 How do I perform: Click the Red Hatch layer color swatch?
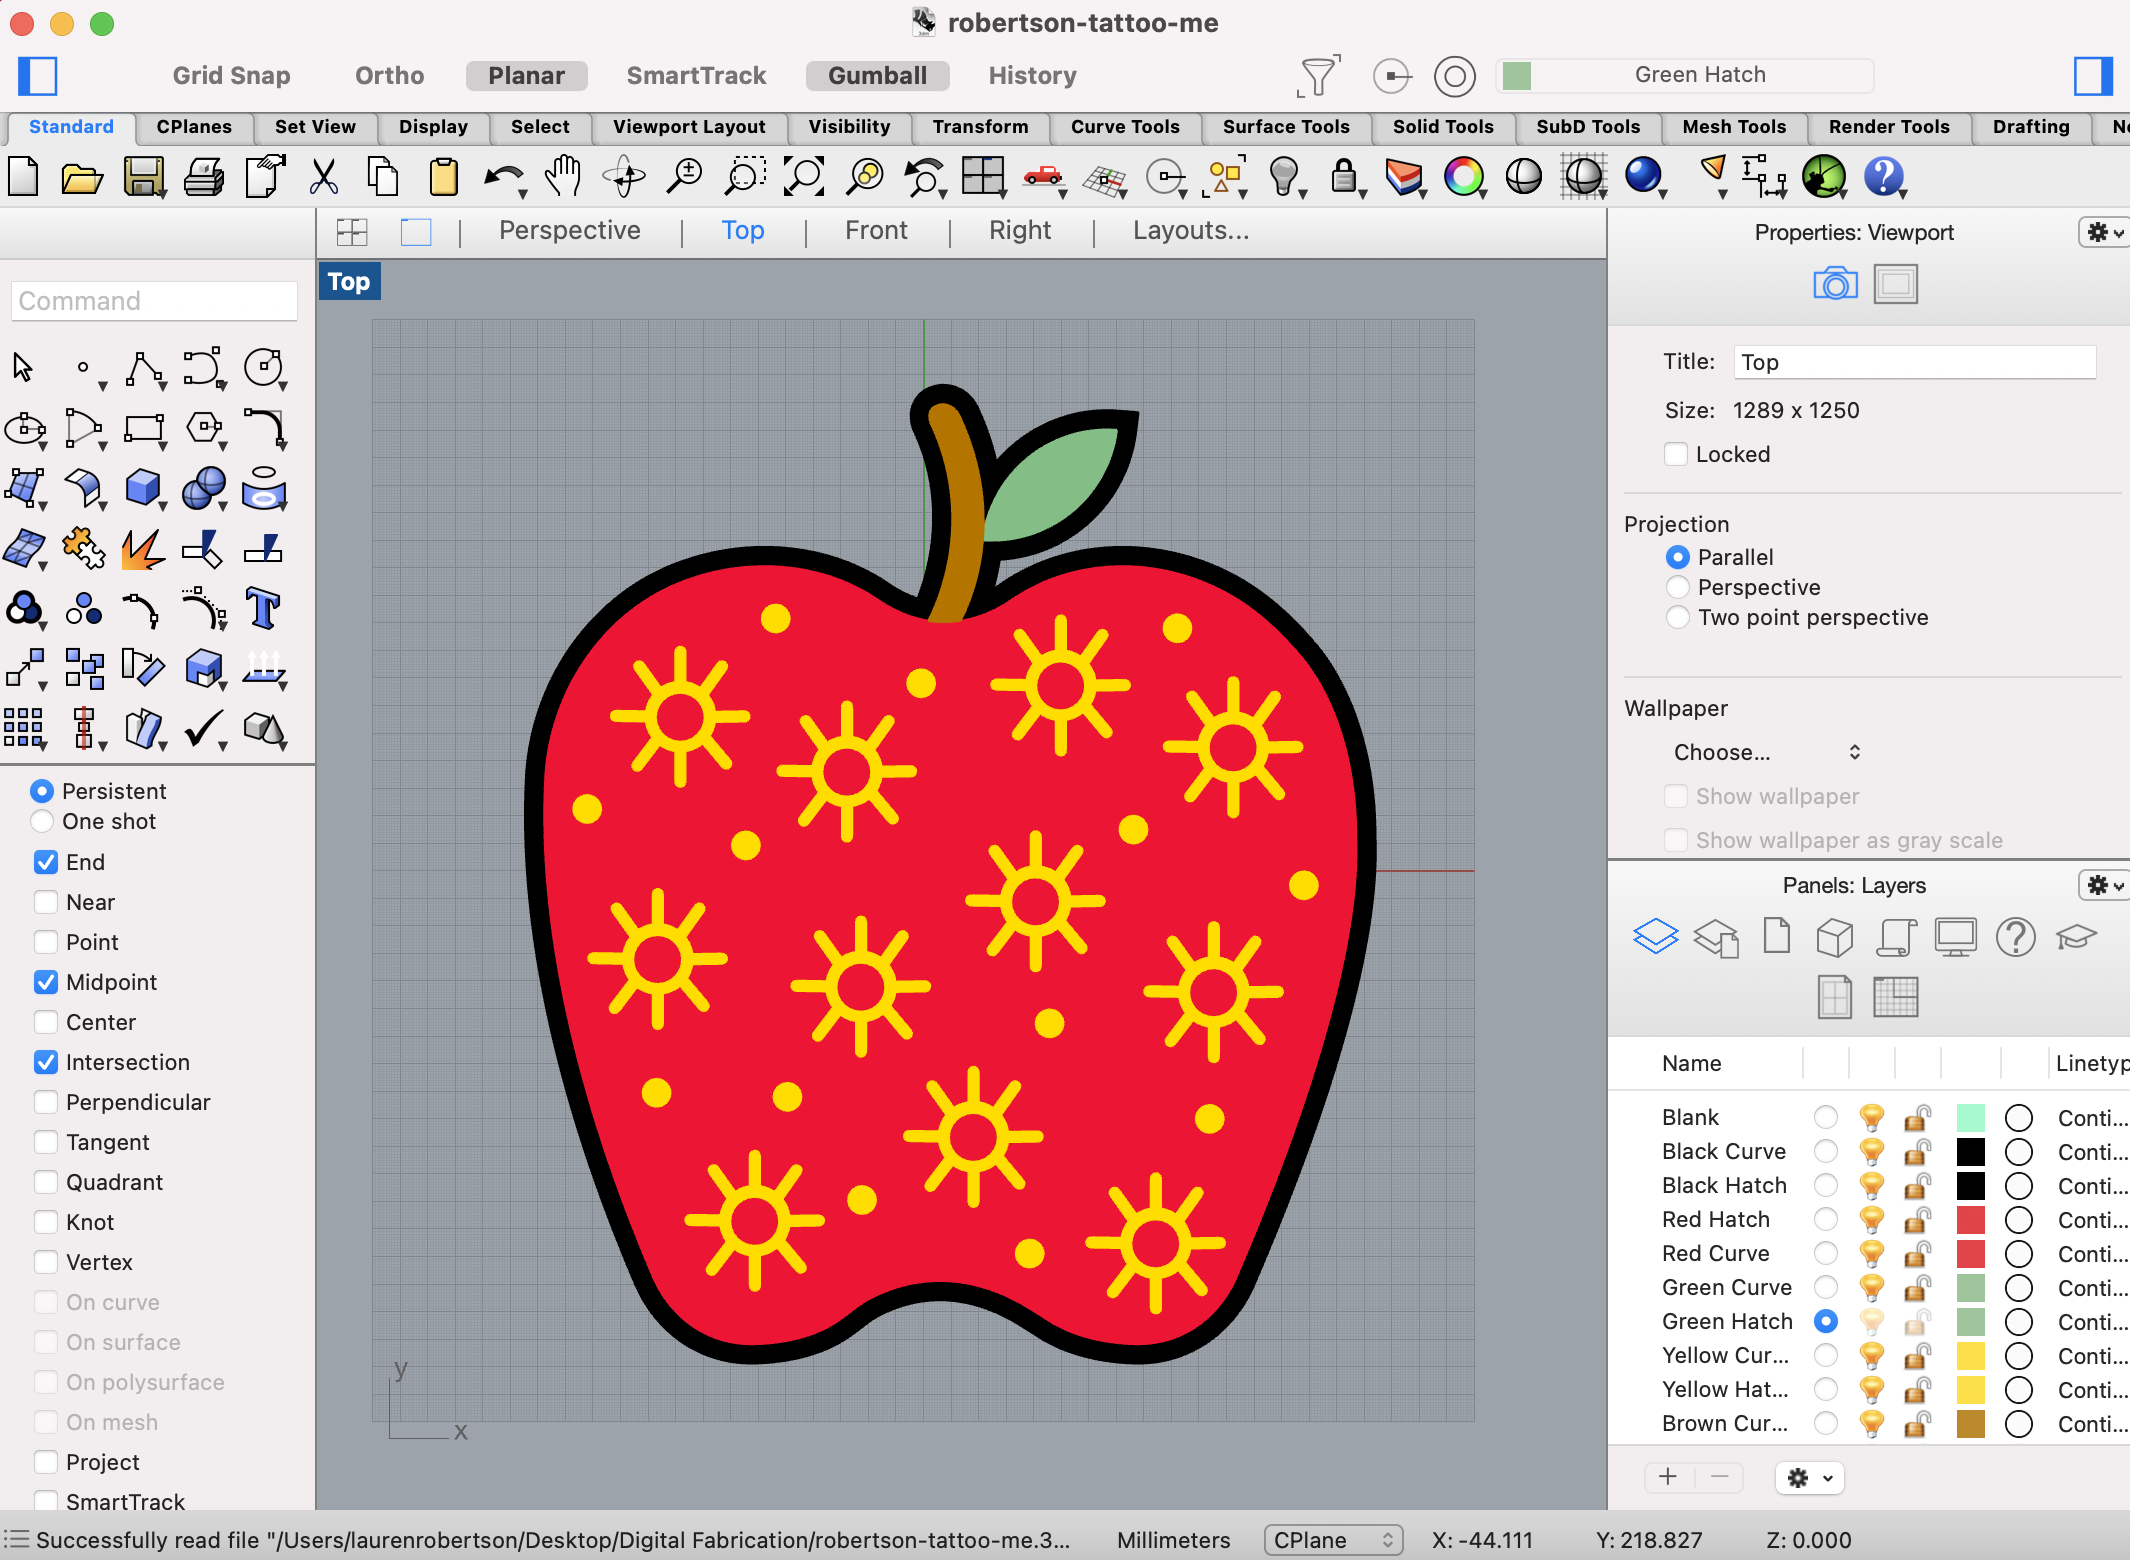point(1970,1220)
